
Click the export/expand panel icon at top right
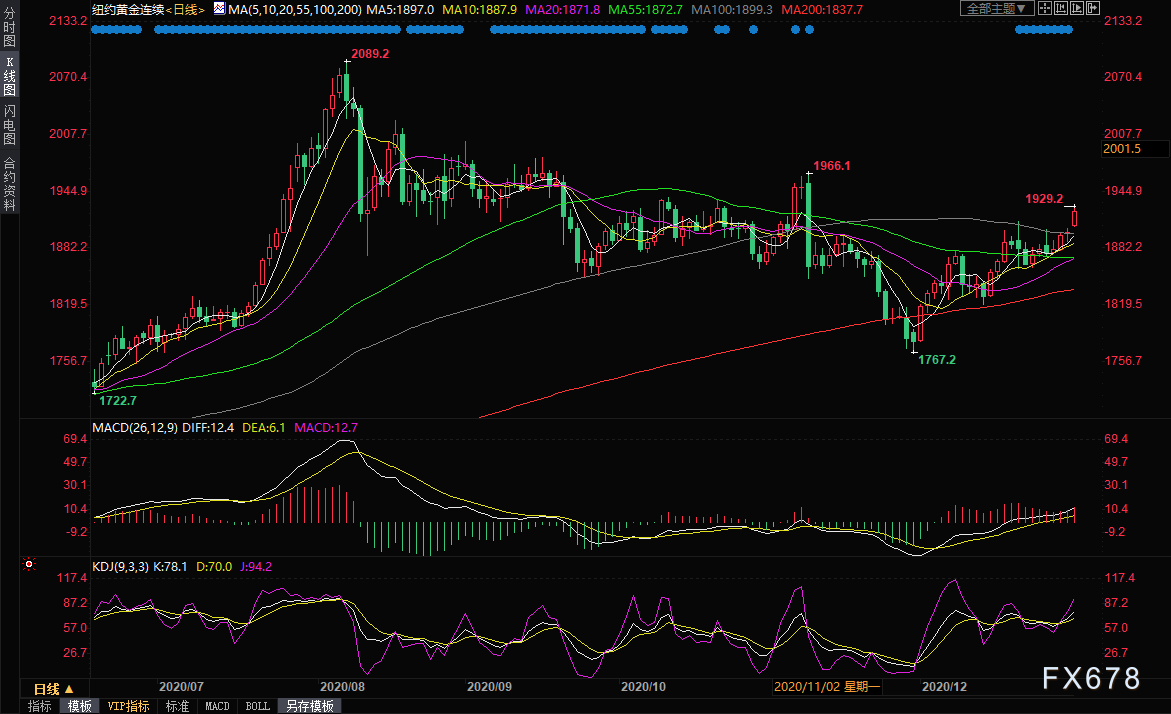click(x=1093, y=8)
